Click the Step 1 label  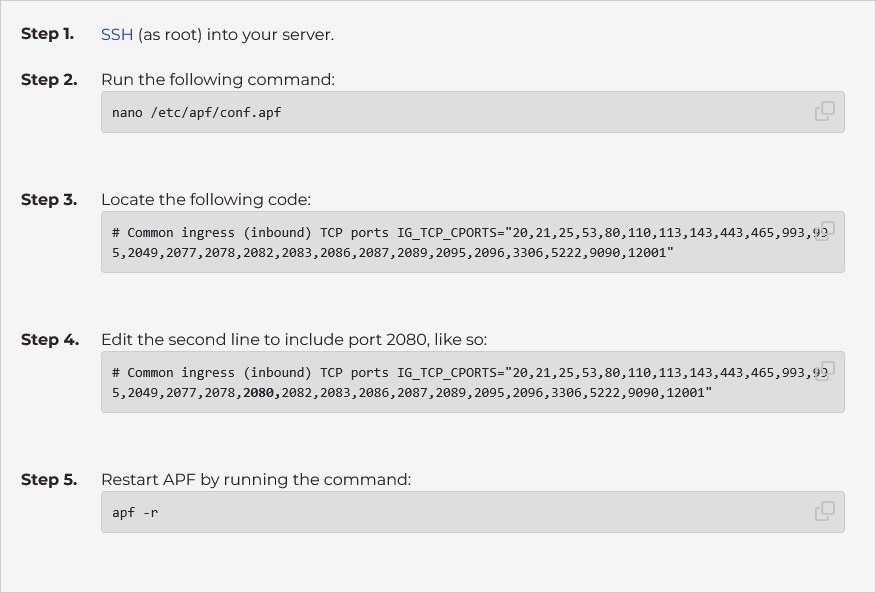click(x=48, y=34)
